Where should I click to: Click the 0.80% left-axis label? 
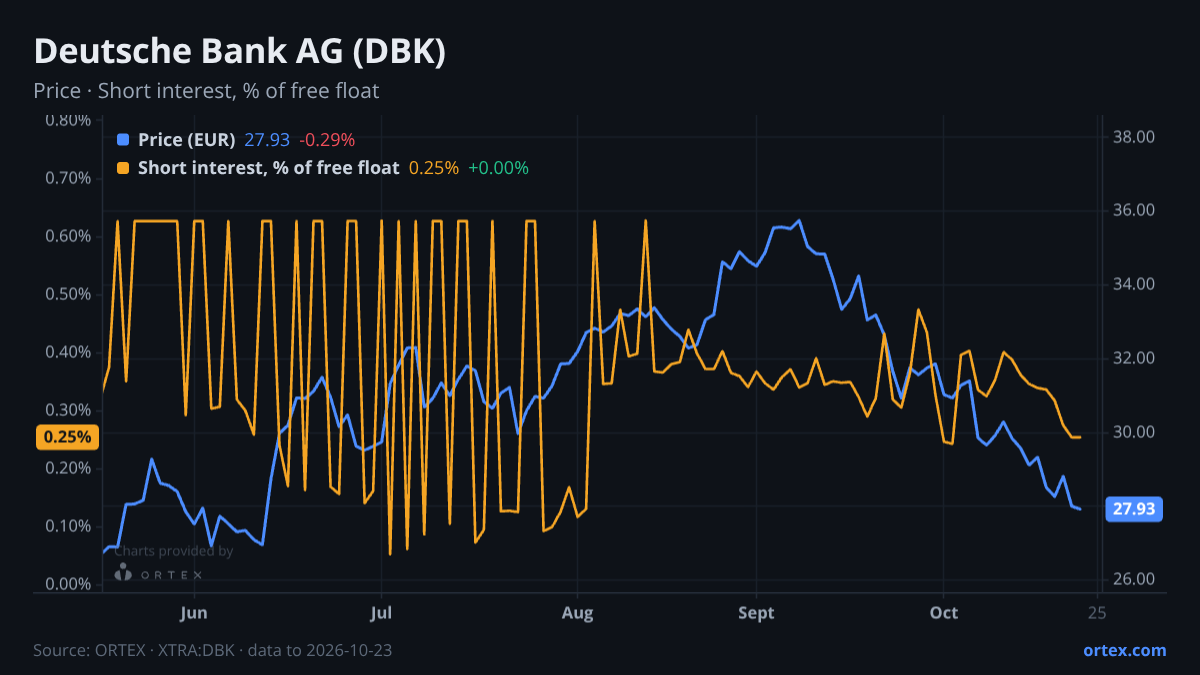coord(68,120)
